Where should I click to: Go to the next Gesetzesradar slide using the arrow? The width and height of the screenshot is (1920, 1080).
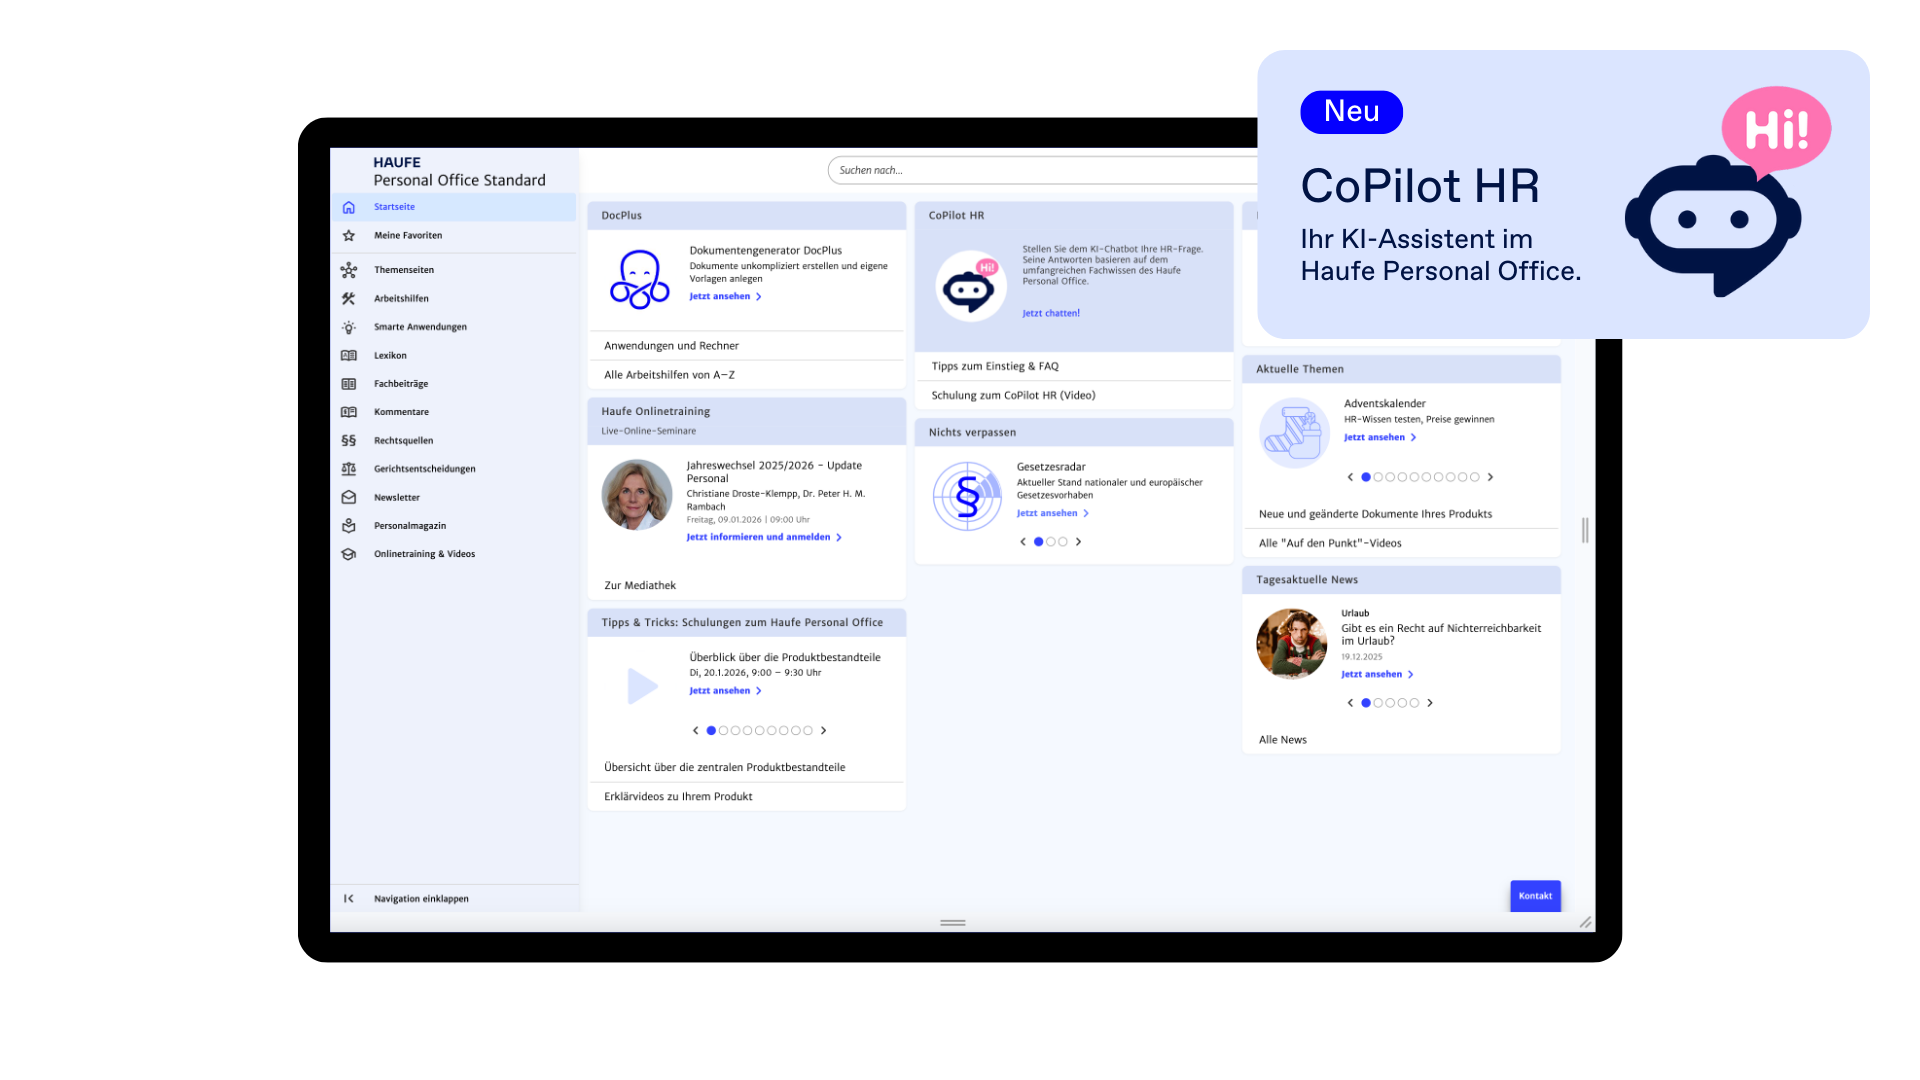tap(1078, 542)
